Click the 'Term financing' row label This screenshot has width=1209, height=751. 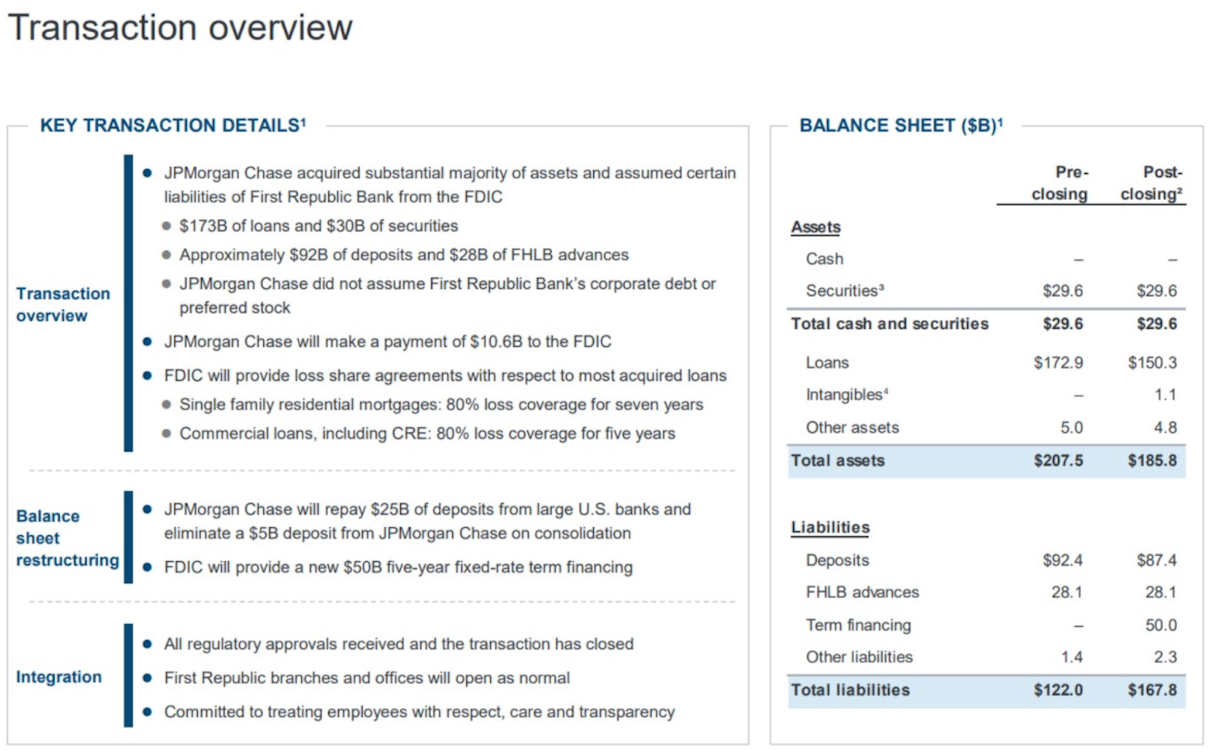pyautogui.click(x=858, y=625)
